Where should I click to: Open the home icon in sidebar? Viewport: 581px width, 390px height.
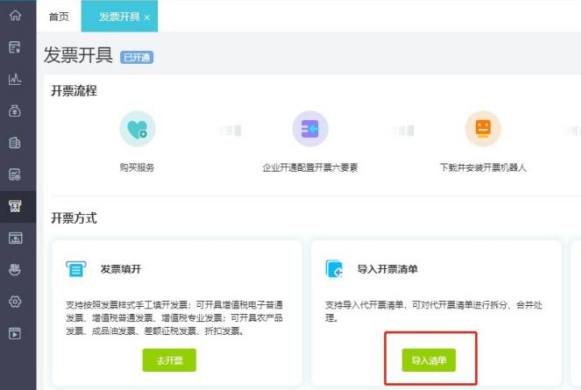(x=15, y=16)
